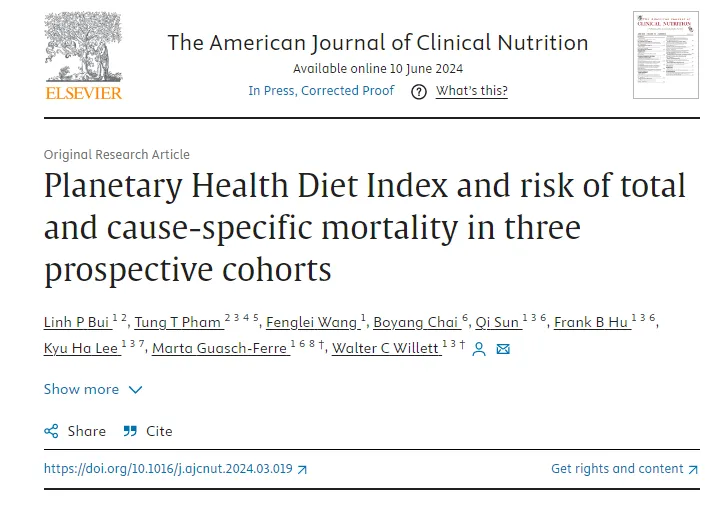Select author Frank B Hu
The width and height of the screenshot is (719, 506).
tap(592, 323)
